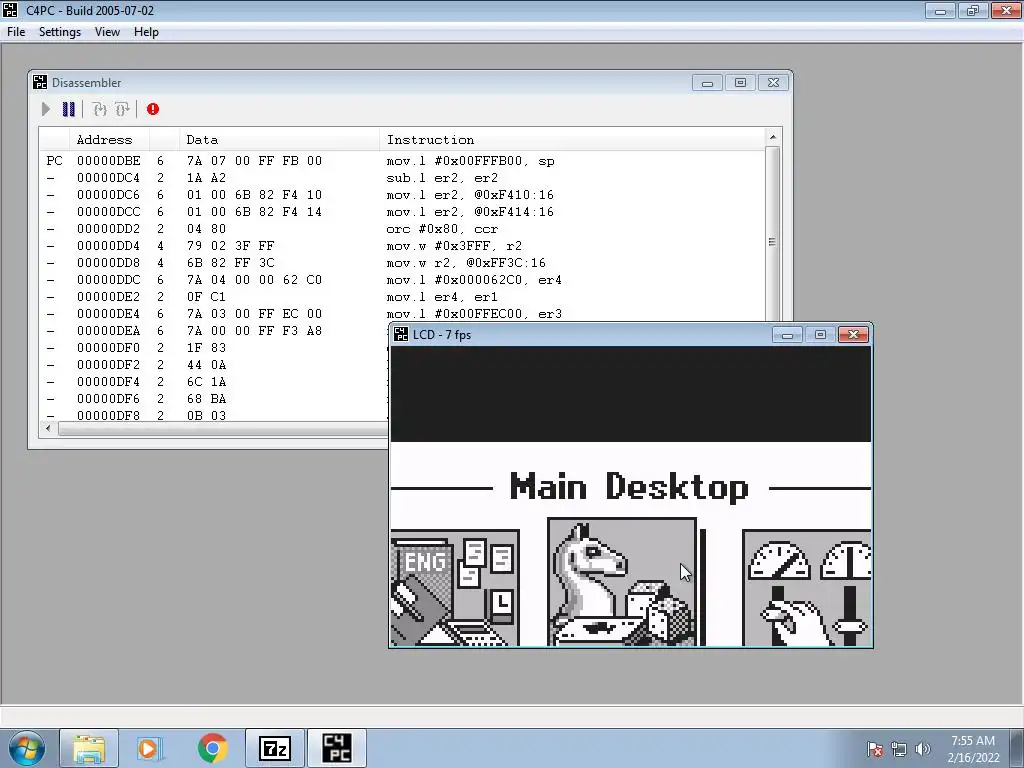Pause execution with the pause button

(x=69, y=109)
